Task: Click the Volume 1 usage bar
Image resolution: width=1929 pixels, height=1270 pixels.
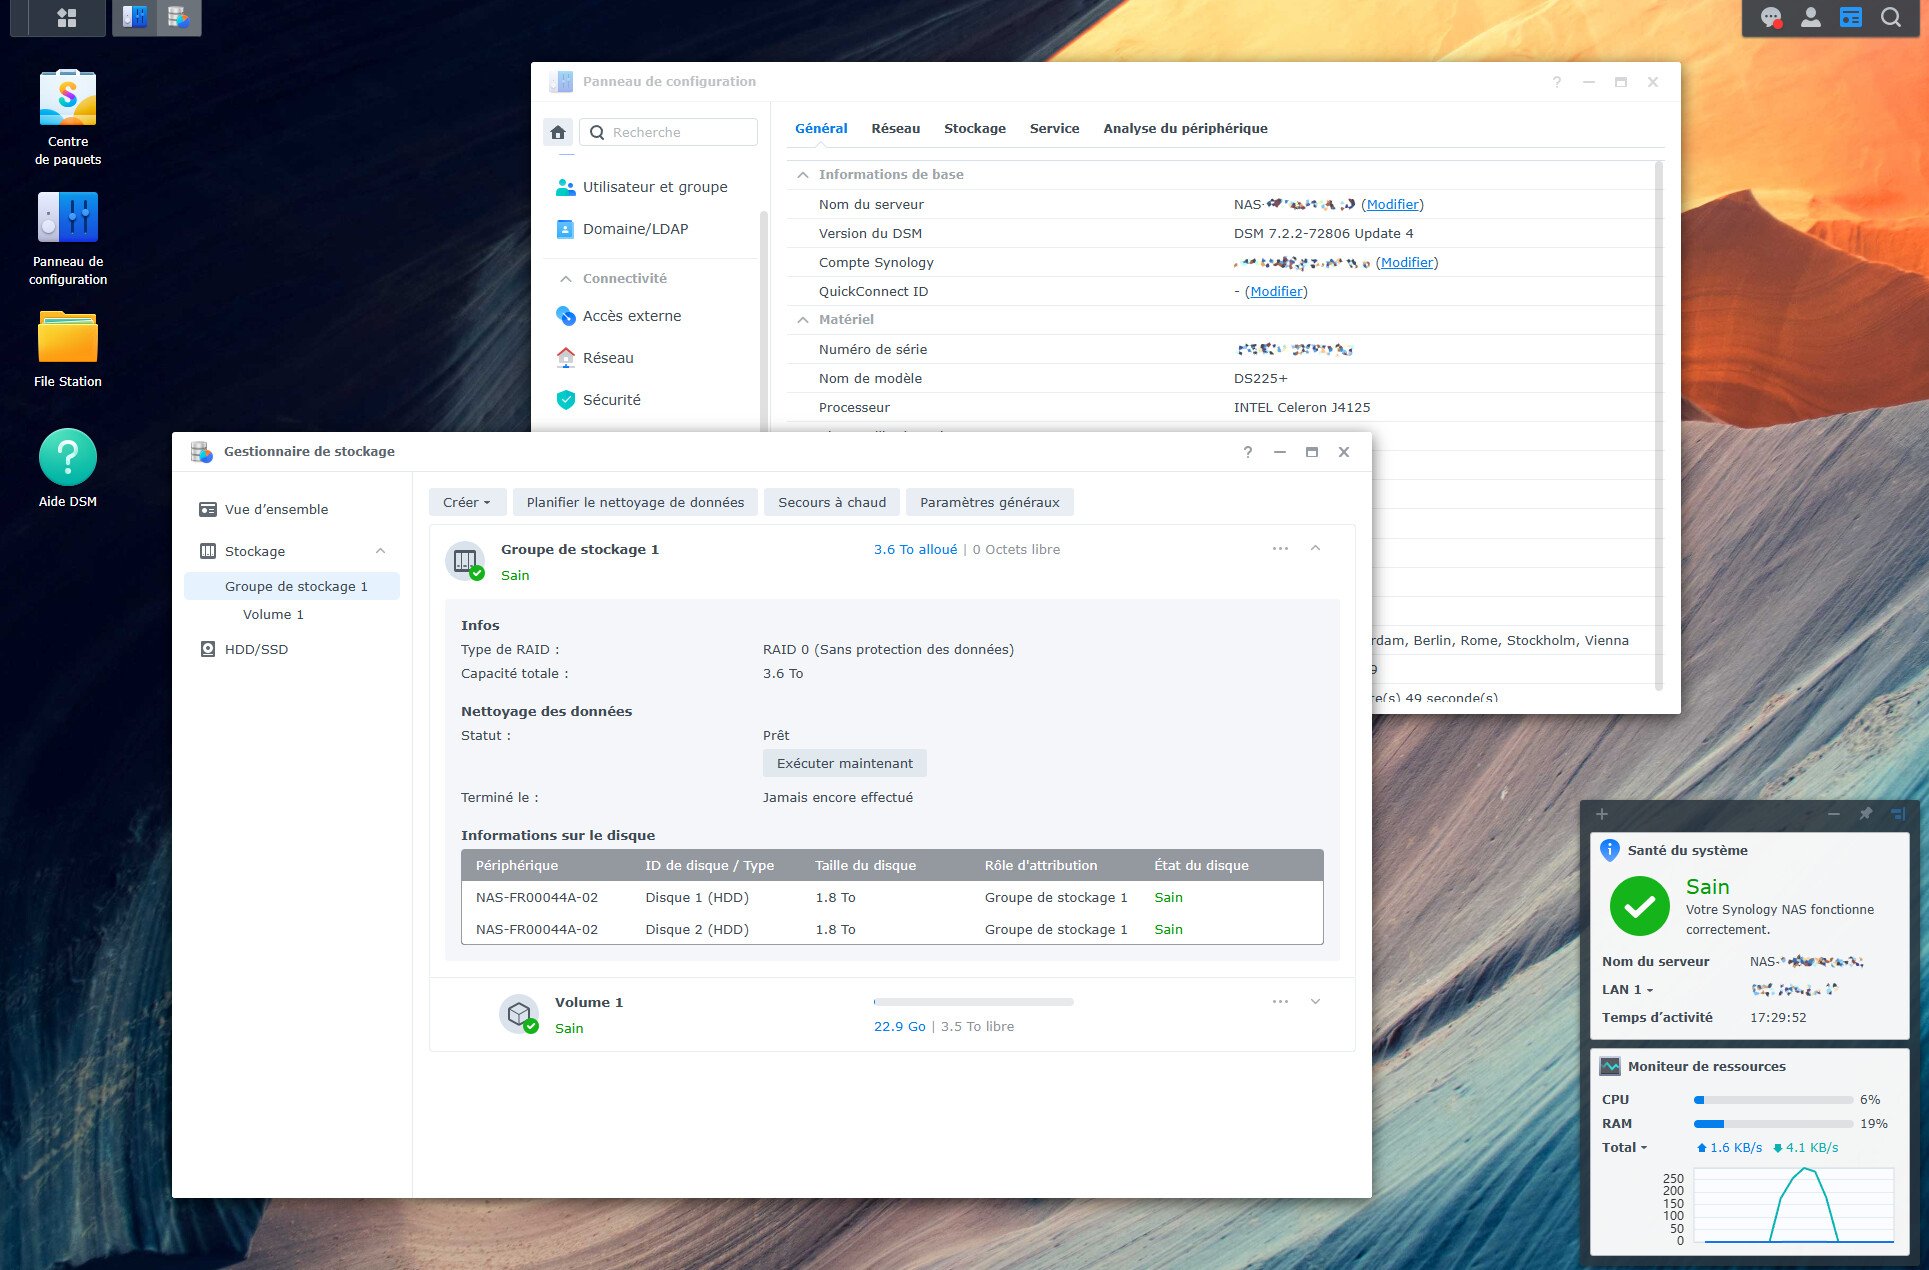Action: pos(973,1001)
